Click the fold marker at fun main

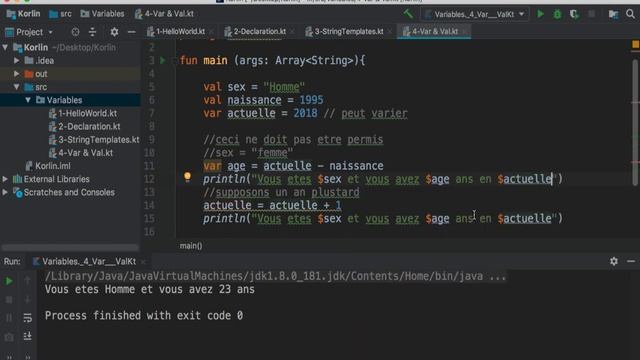pos(174,61)
